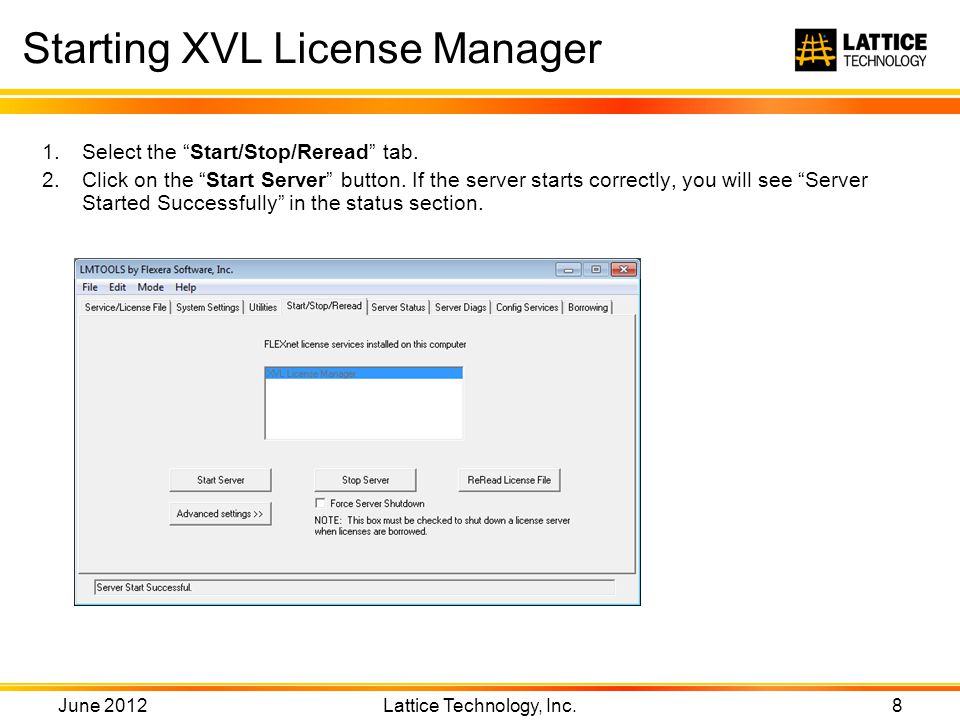Switch to the Server Status tab
The width and height of the screenshot is (960, 720).
point(398,307)
